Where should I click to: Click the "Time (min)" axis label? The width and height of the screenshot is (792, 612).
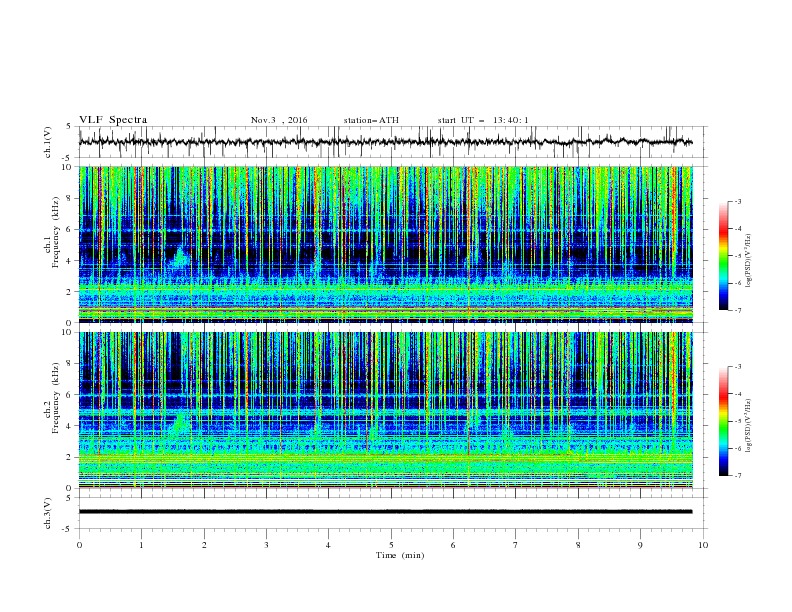tap(400, 555)
